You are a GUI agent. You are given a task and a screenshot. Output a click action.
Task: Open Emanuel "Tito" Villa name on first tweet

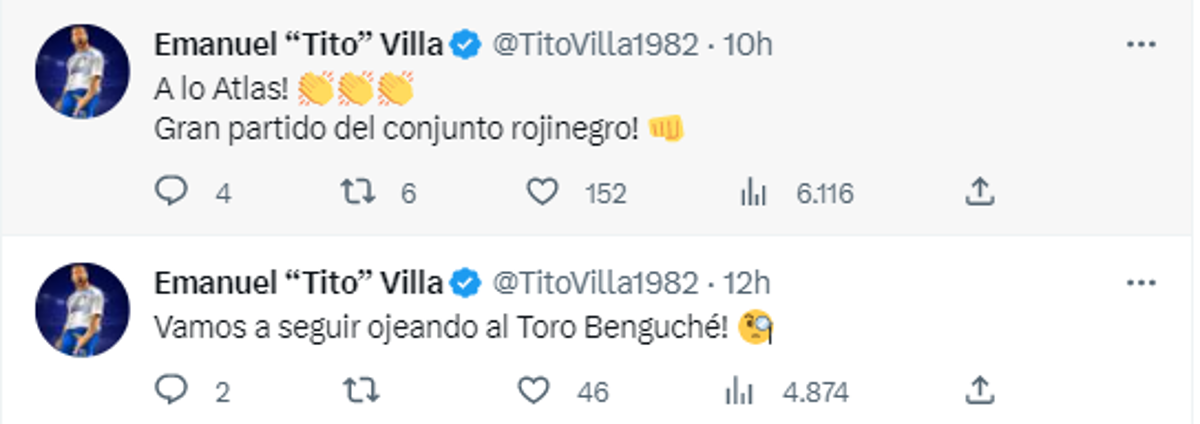coord(298,45)
